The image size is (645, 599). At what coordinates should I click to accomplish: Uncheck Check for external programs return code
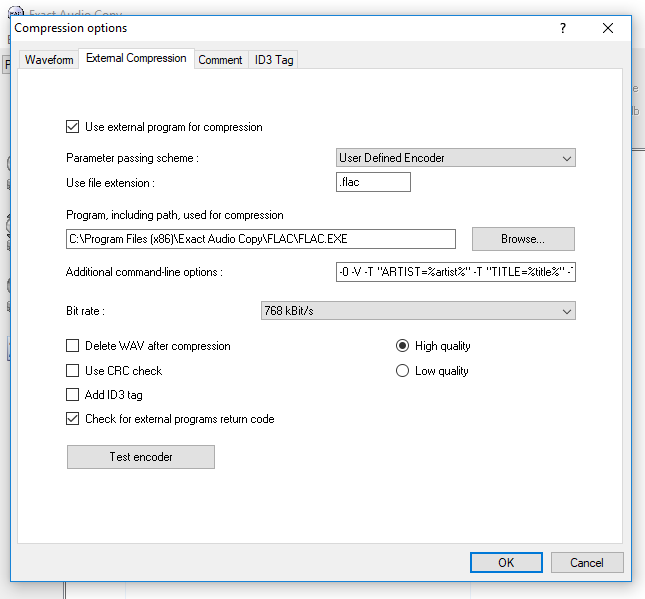pyautogui.click(x=72, y=419)
